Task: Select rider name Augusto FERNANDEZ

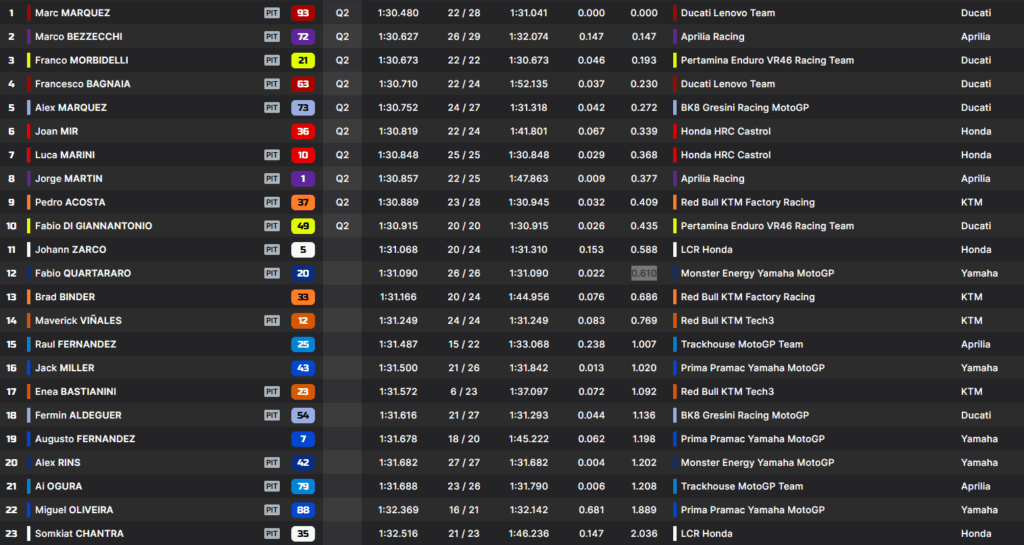Action: click(x=85, y=439)
